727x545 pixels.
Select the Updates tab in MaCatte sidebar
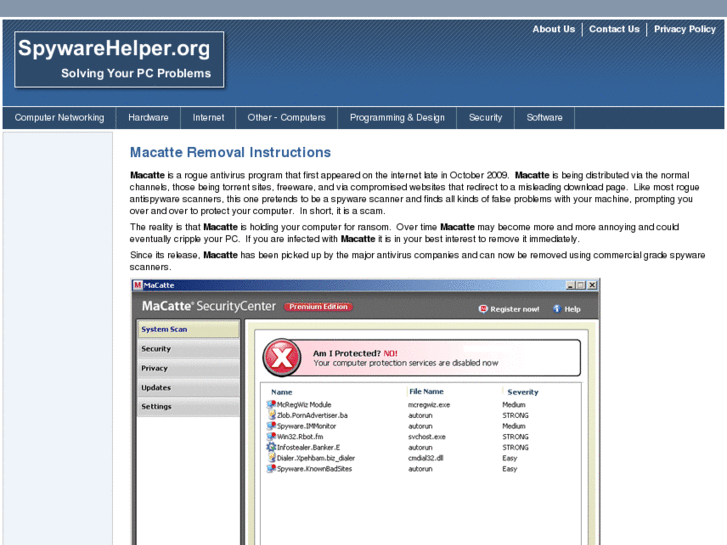coord(188,388)
